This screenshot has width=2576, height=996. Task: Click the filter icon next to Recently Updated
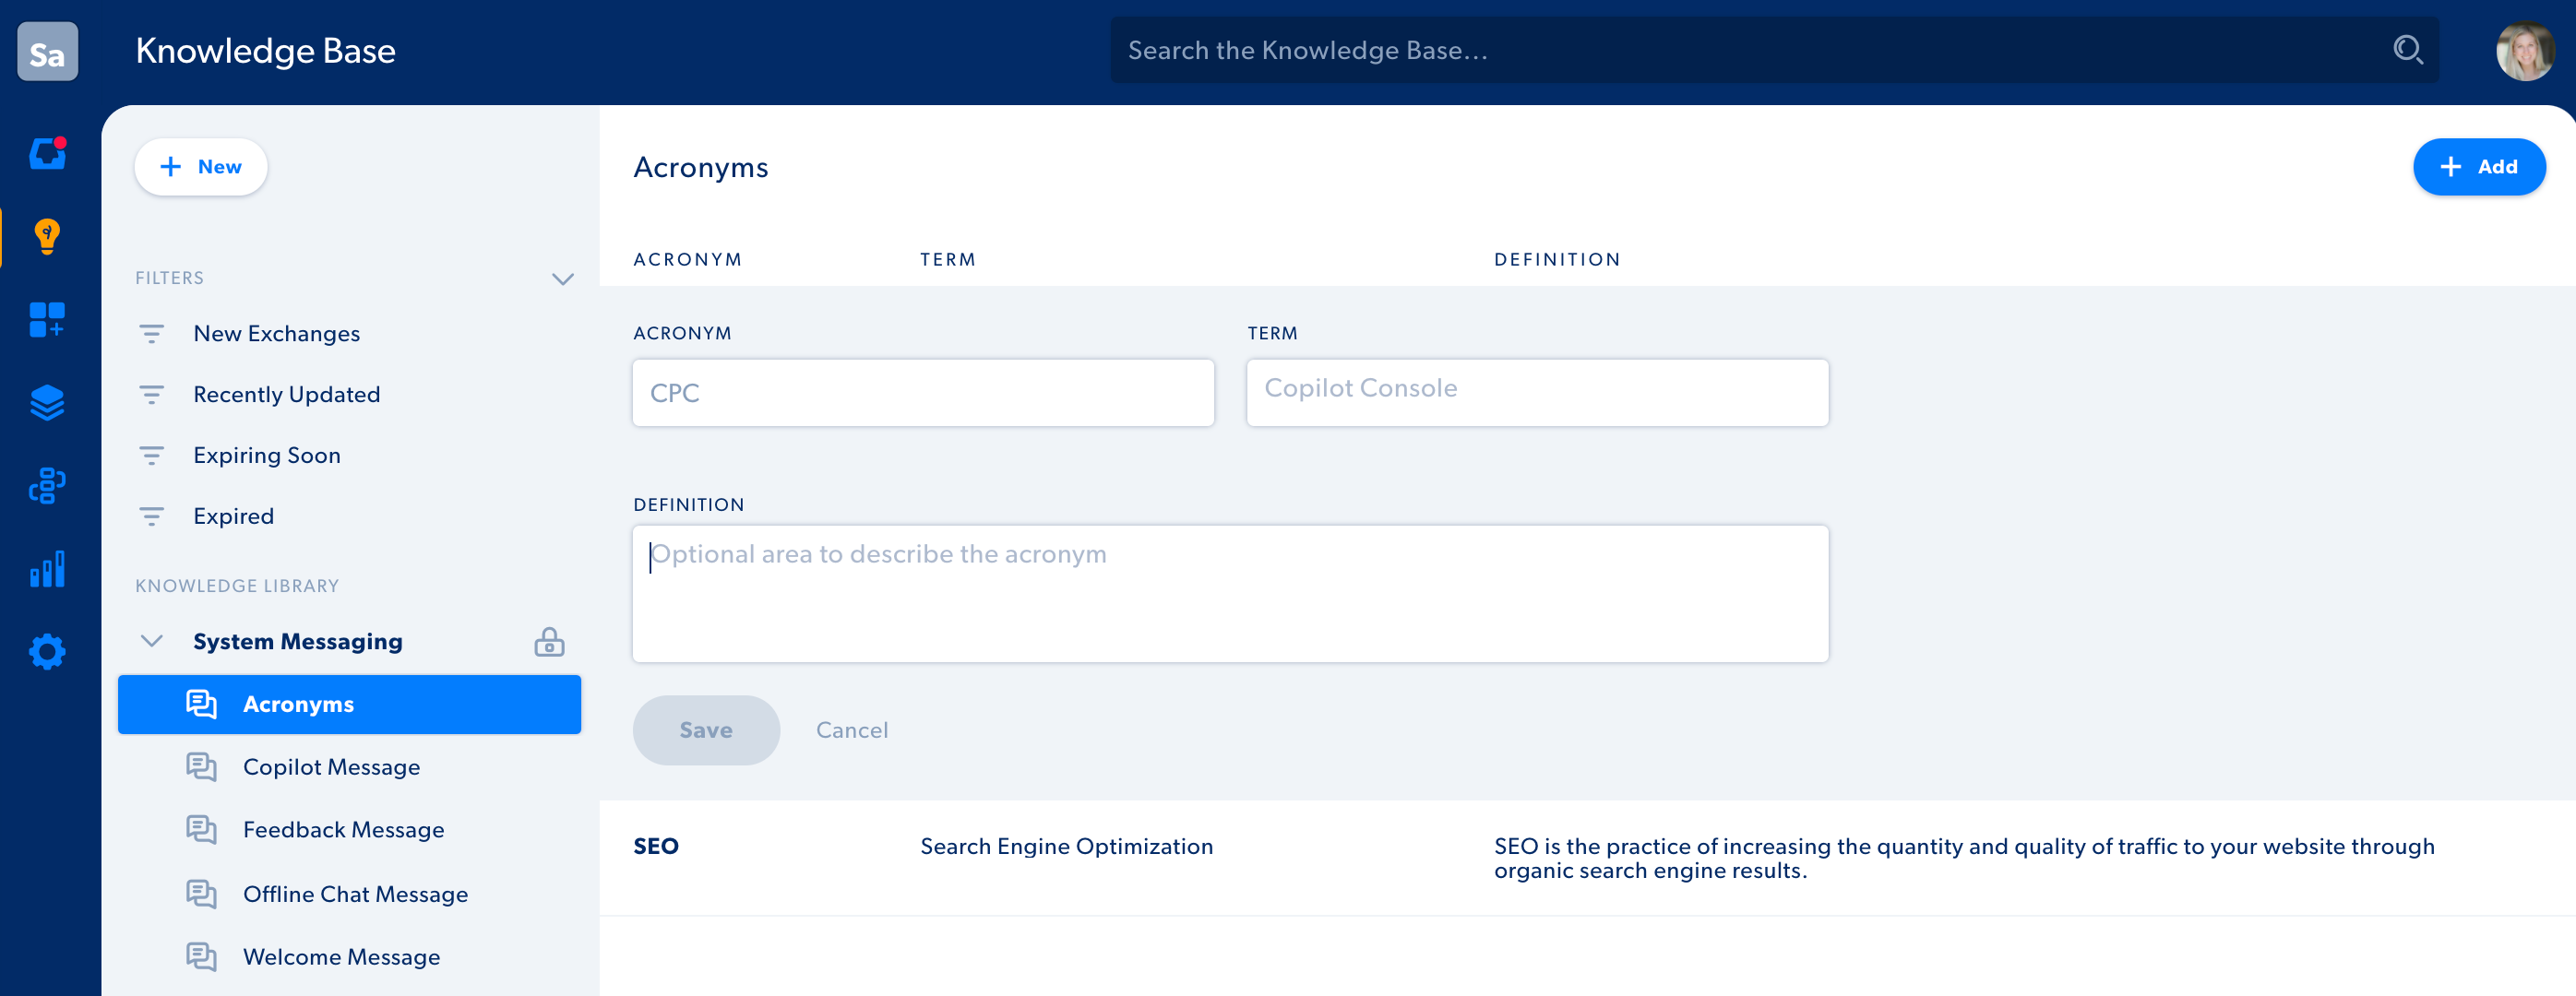pyautogui.click(x=151, y=394)
